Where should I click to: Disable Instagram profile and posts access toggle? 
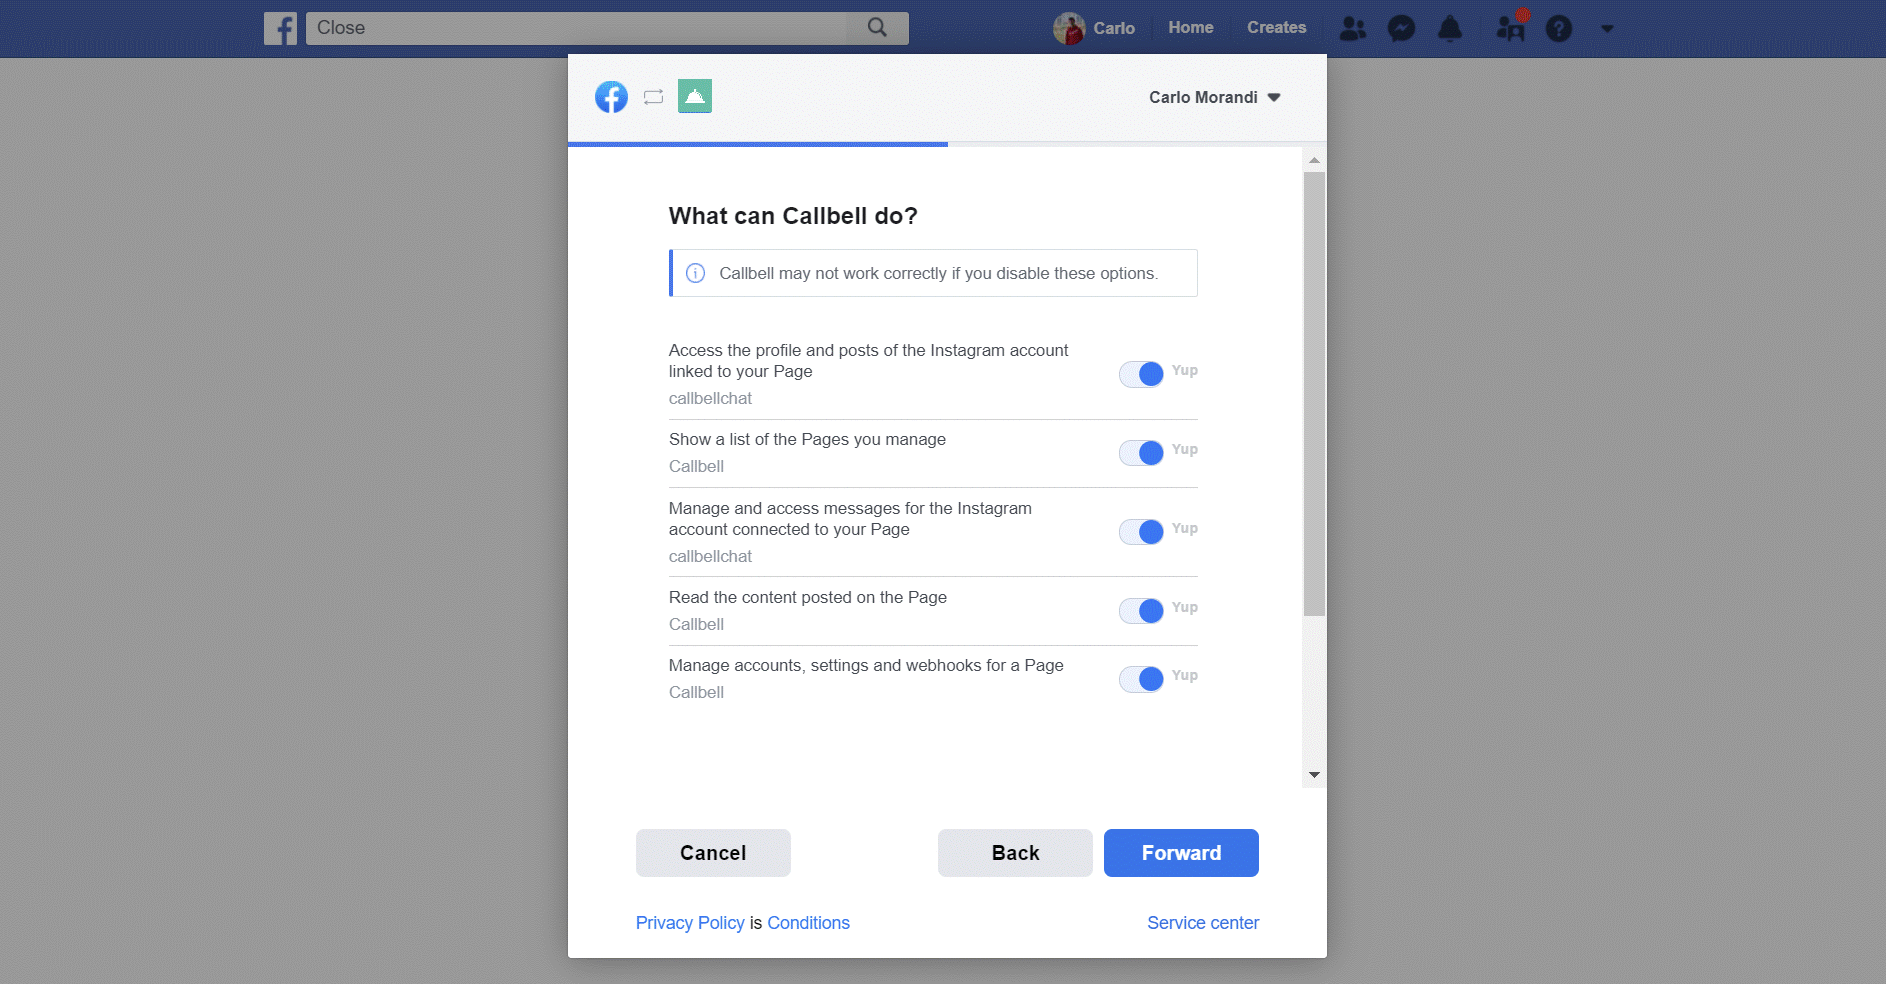(1141, 374)
